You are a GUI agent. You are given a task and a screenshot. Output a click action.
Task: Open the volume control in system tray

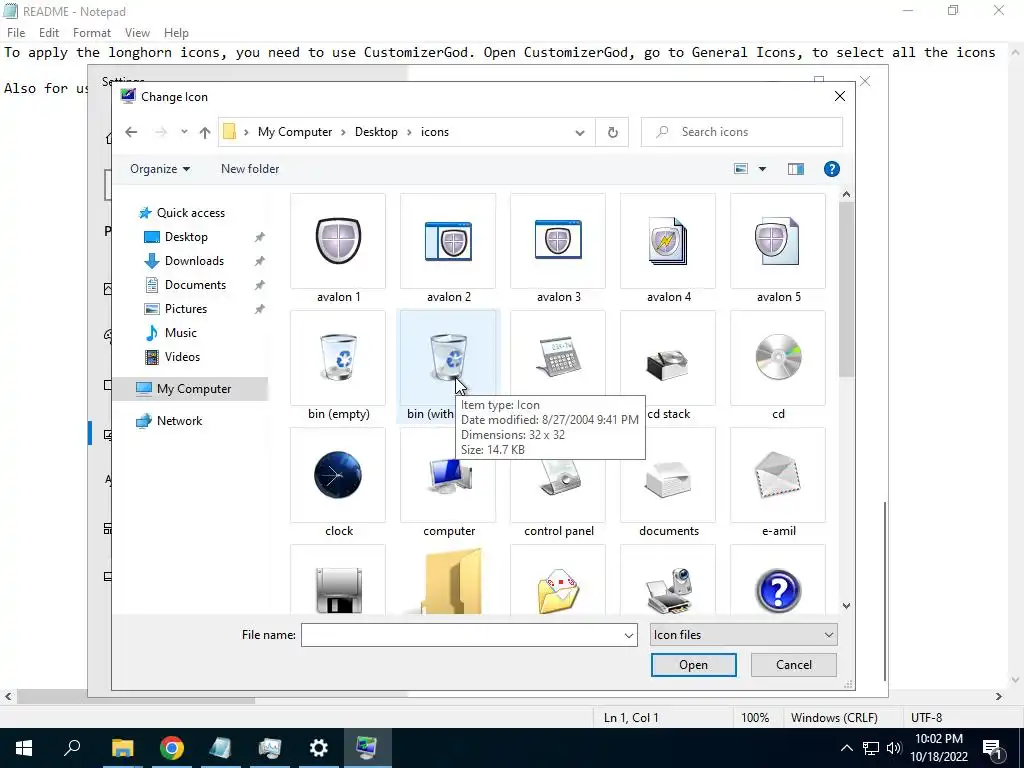(x=894, y=748)
